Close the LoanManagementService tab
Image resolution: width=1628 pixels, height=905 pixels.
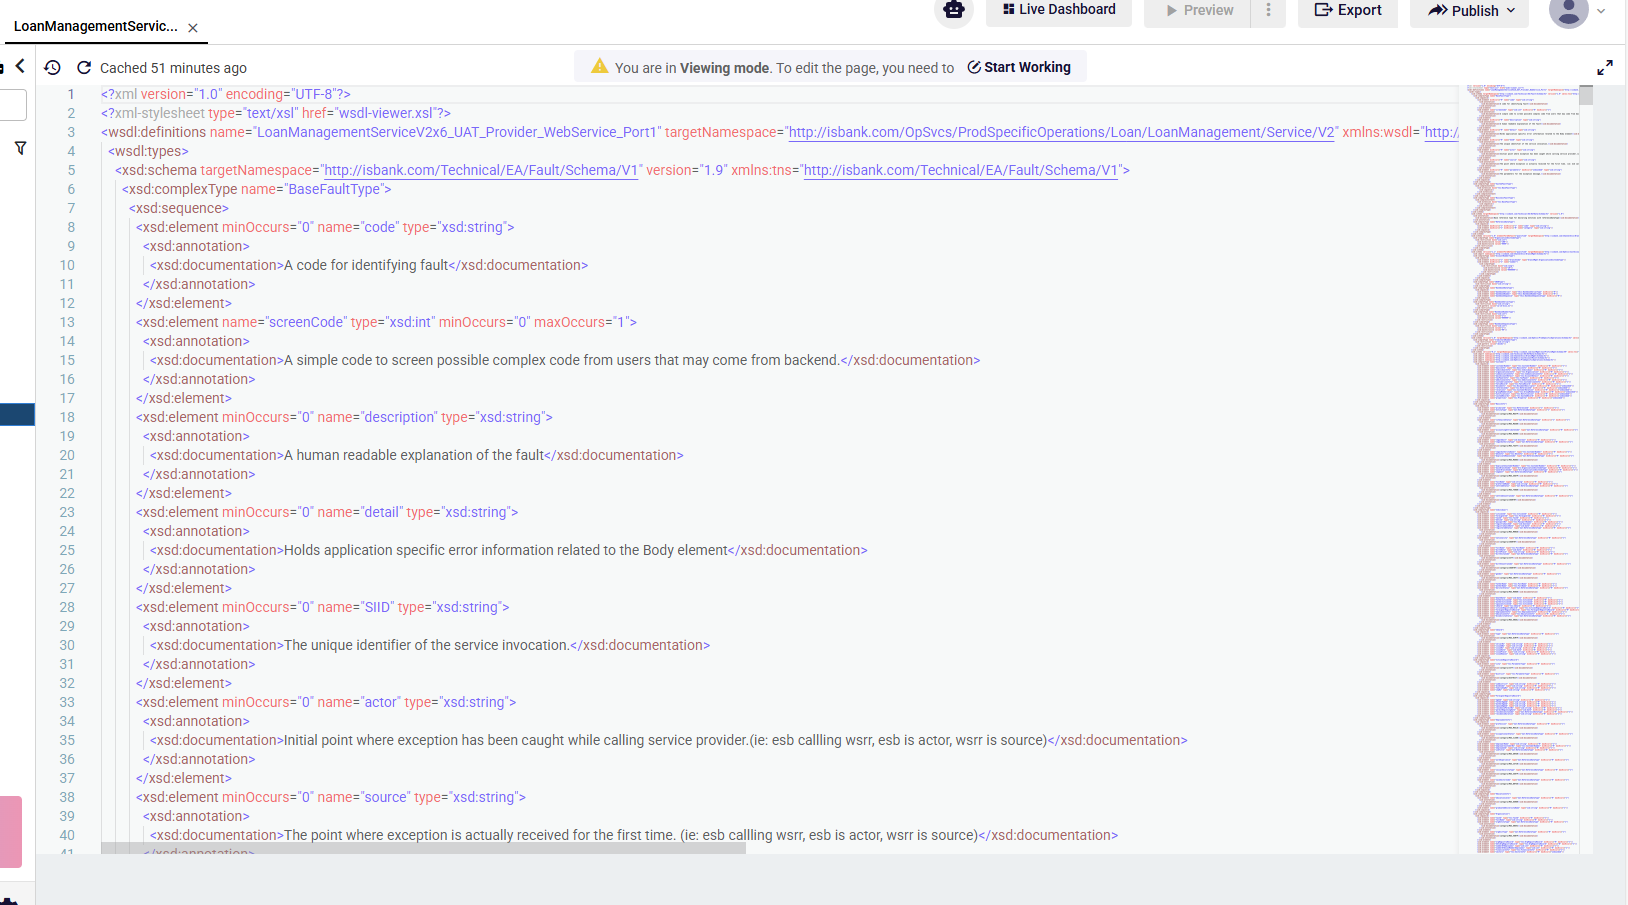tap(193, 28)
